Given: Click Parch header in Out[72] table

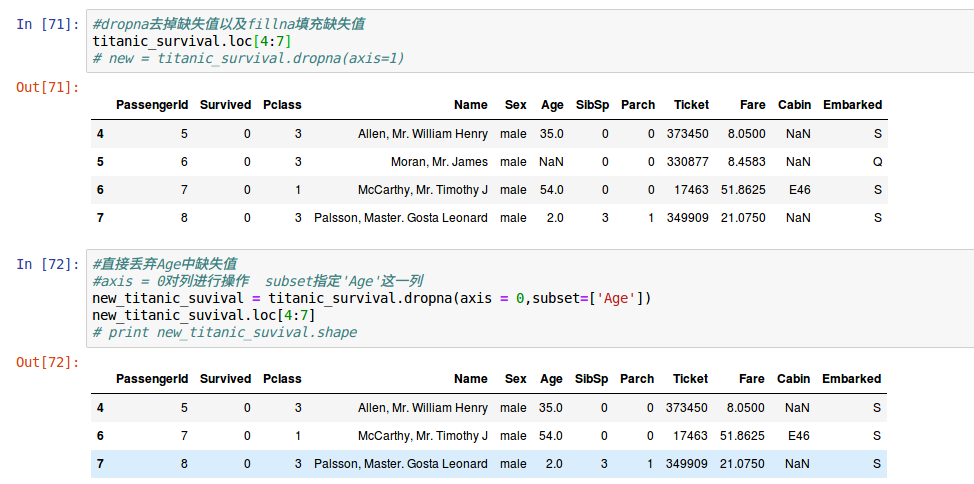Looking at the screenshot, I should [637, 379].
